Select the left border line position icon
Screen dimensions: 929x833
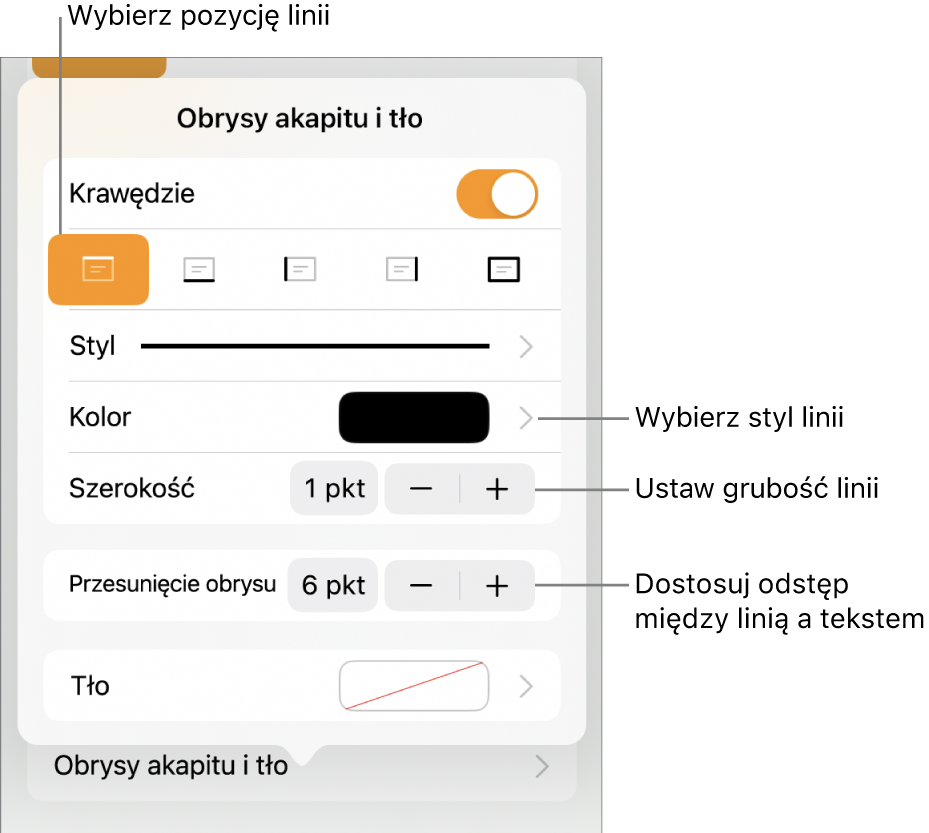tap(300, 270)
